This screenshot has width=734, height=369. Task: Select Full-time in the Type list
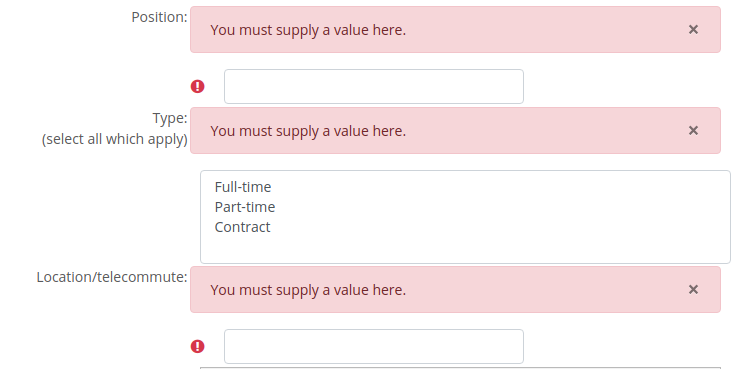(x=242, y=187)
